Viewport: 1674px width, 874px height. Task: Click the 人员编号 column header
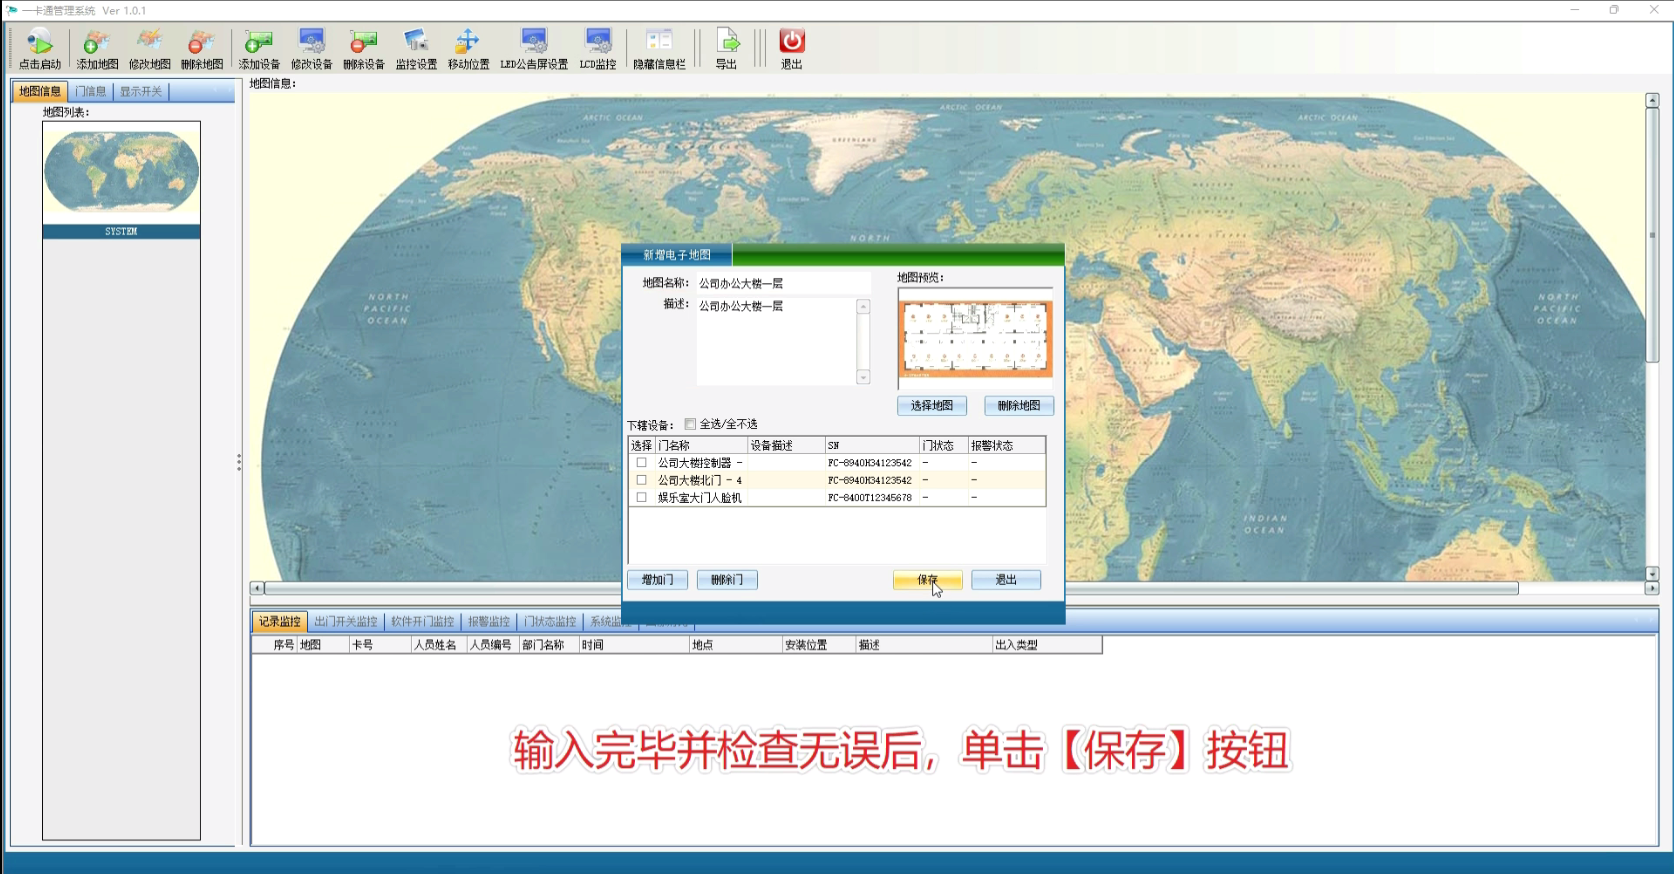493,645
